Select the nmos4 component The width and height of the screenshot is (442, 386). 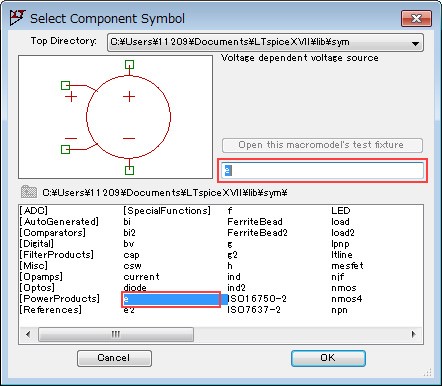pos(346,299)
